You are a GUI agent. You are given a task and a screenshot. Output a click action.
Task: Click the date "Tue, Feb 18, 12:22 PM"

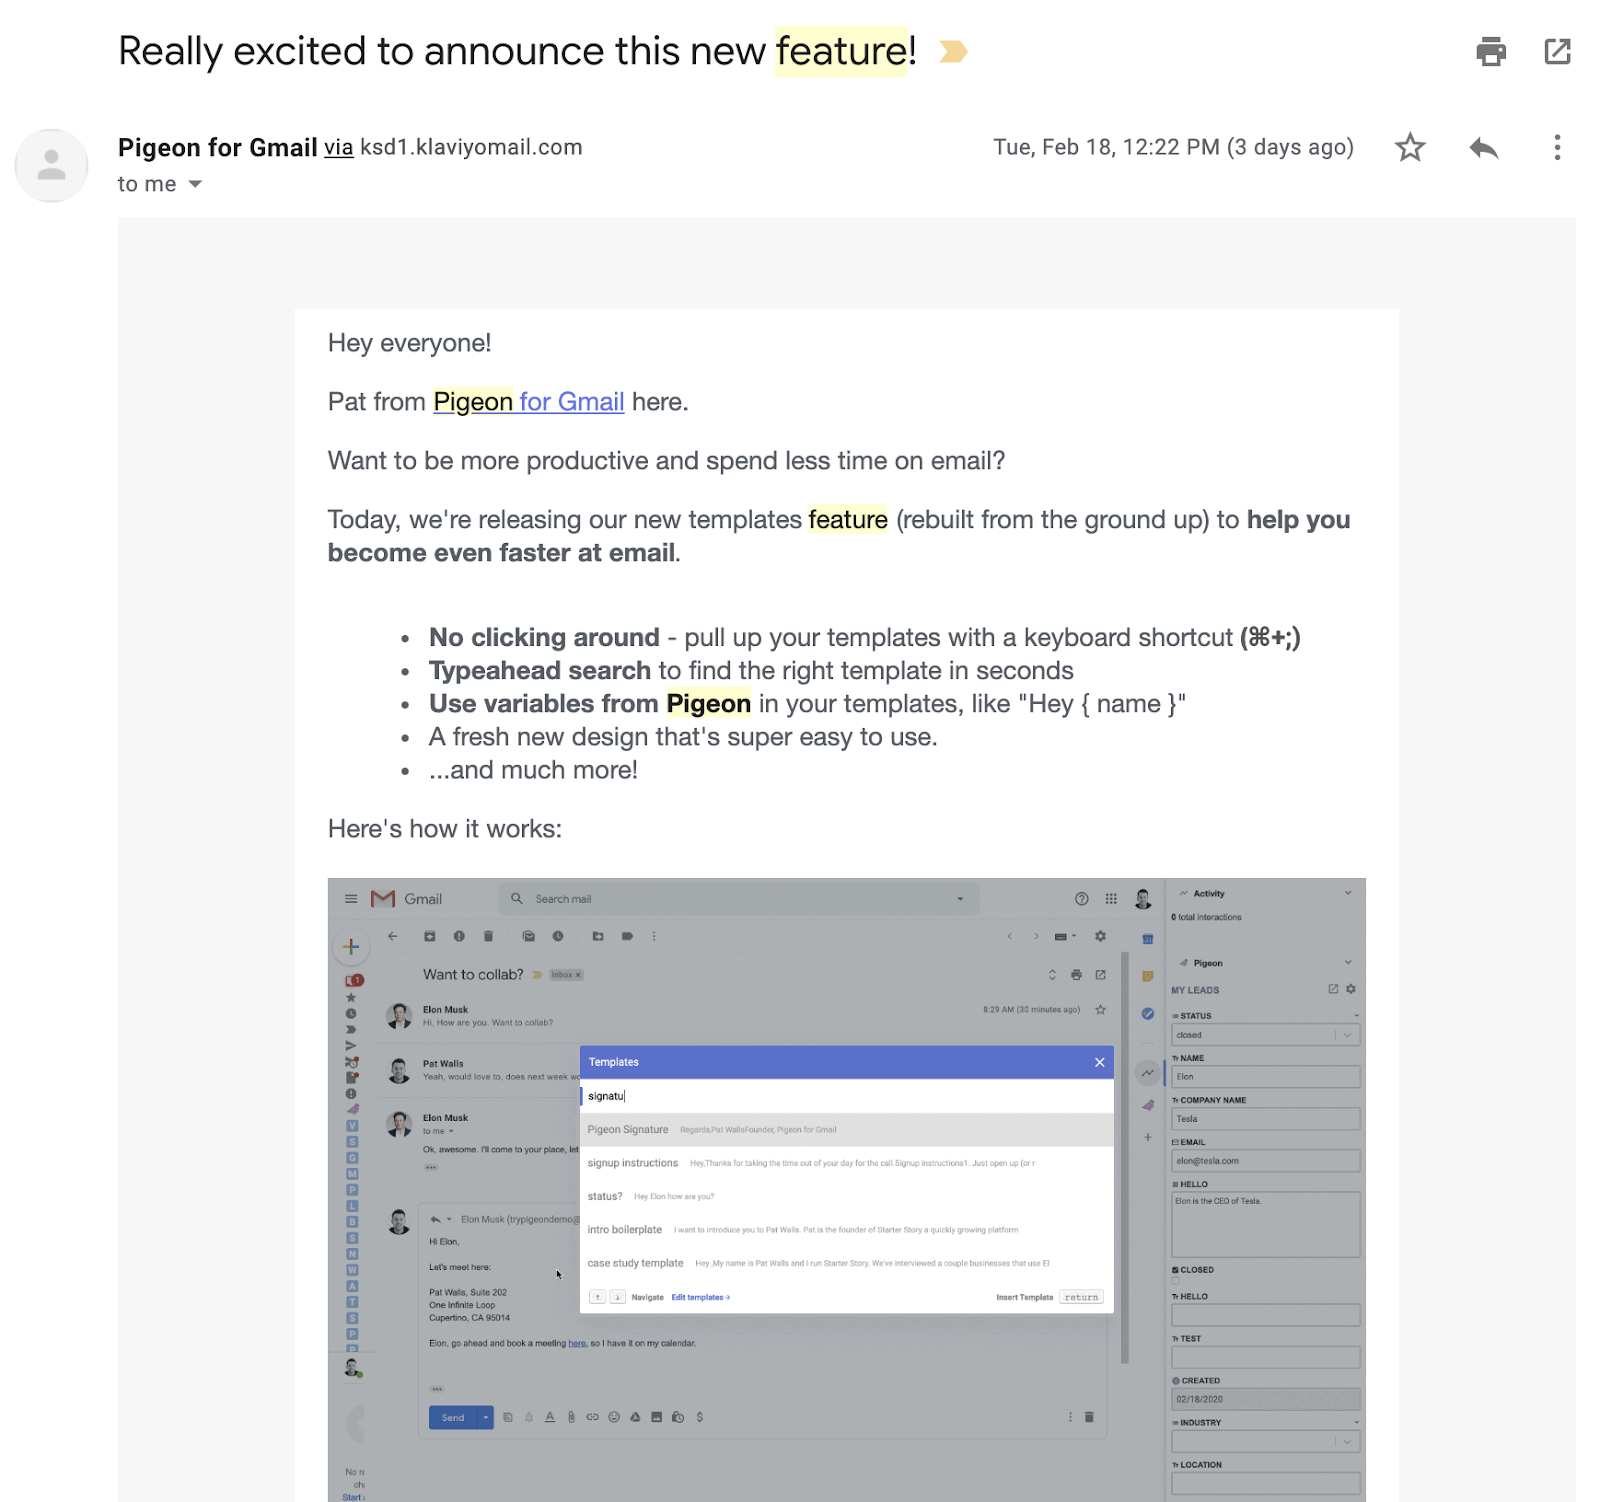1106,148
